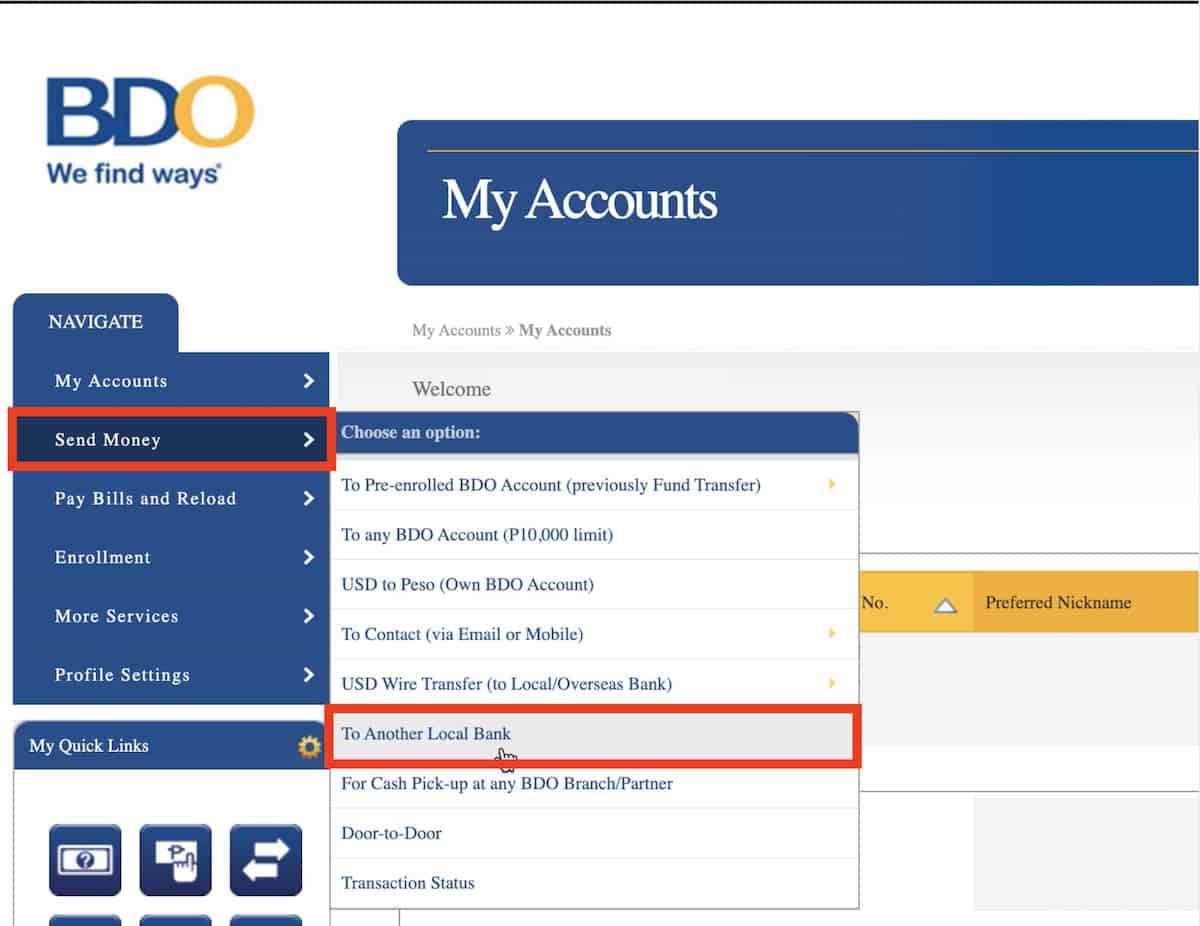Expand To Contact submenu arrow
The height and width of the screenshot is (926, 1200).
click(x=832, y=633)
